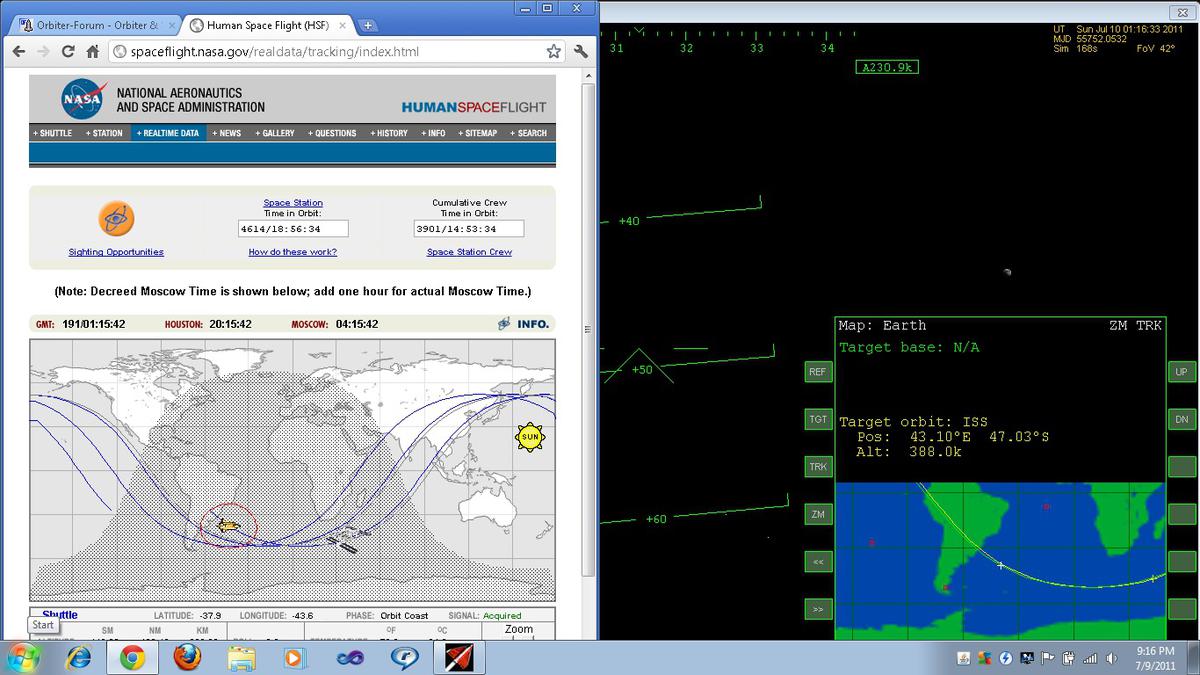Image resolution: width=1200 pixels, height=675 pixels.
Task: Open 'How do these work?' link
Action: 293,252
